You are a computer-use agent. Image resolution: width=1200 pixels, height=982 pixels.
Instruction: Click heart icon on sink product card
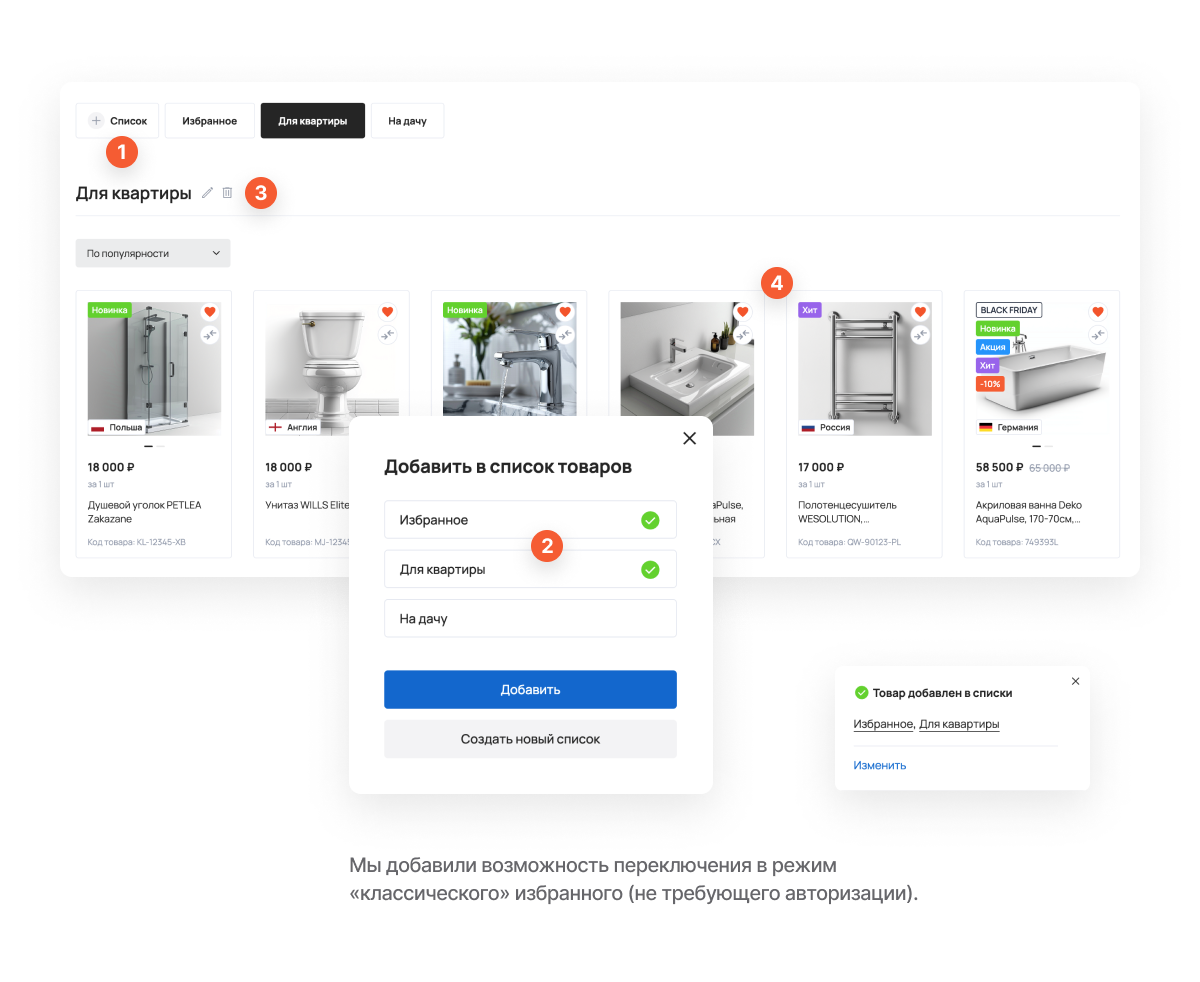742,311
